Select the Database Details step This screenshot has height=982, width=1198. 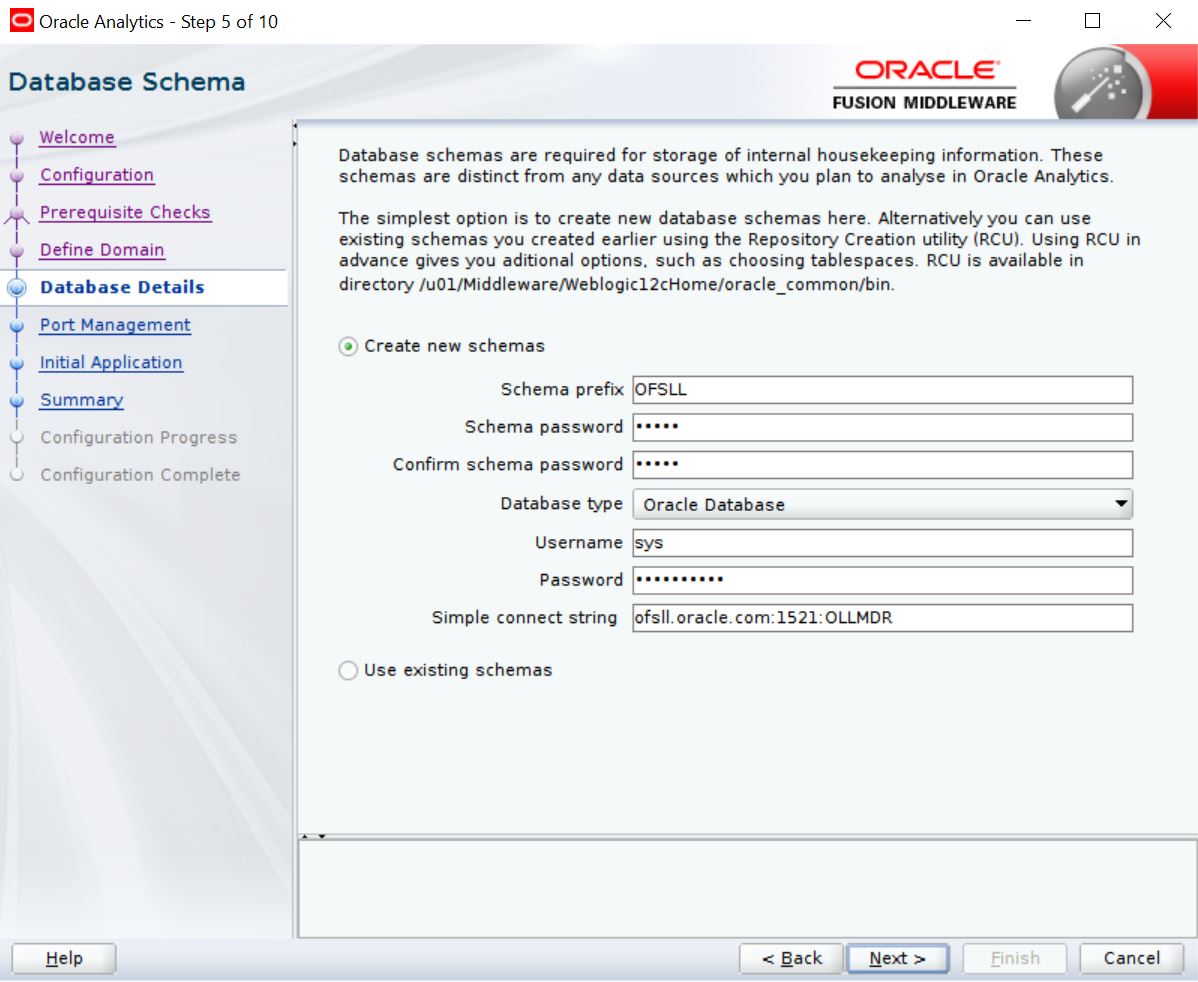click(122, 287)
